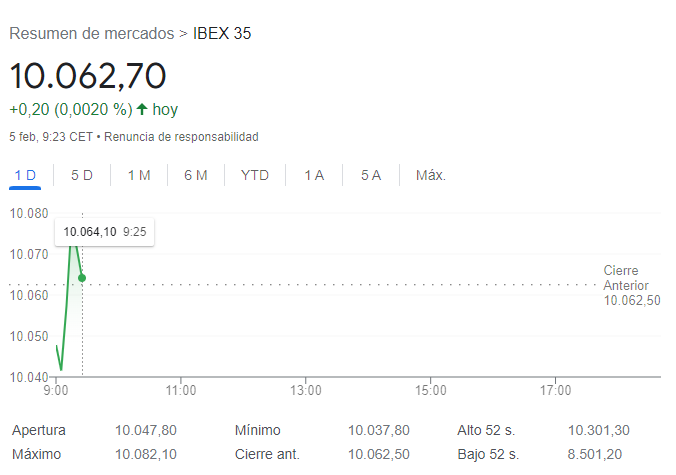This screenshot has width=676, height=475.
Task: Click the 10.062,70 current price
Action: [88, 75]
